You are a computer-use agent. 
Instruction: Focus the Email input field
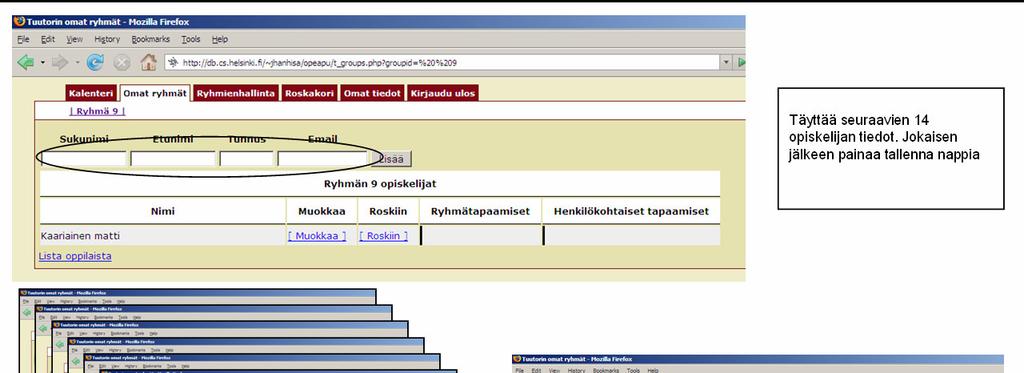(323, 159)
